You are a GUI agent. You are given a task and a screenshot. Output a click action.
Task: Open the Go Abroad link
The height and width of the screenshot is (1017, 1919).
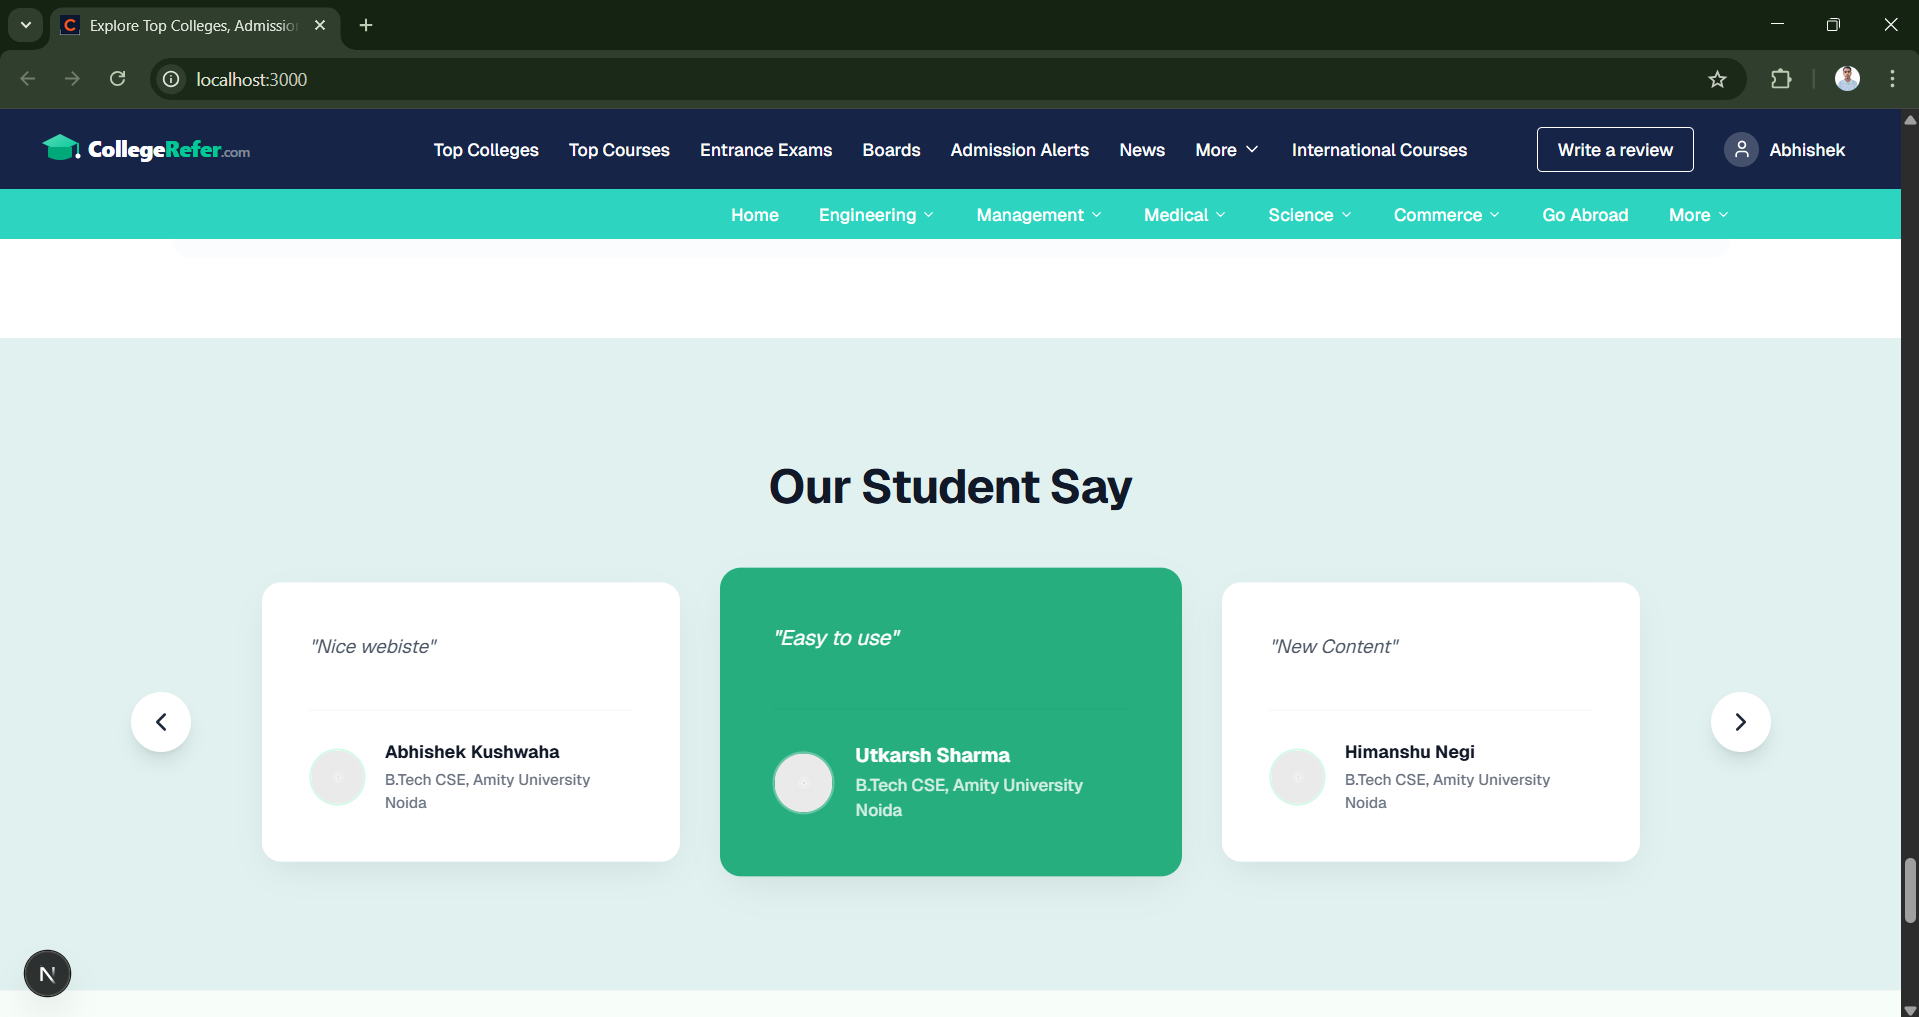coord(1585,215)
